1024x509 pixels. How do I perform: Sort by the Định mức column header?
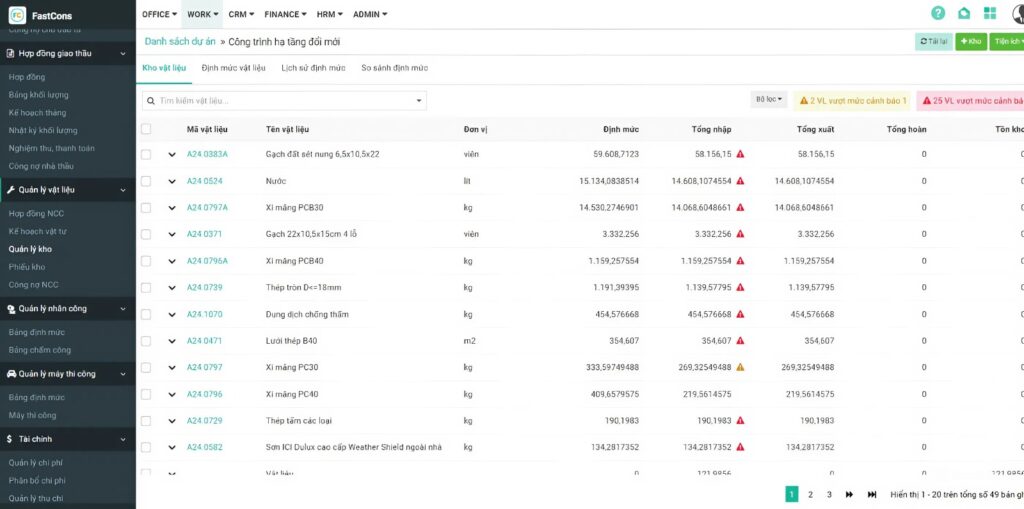(x=620, y=129)
